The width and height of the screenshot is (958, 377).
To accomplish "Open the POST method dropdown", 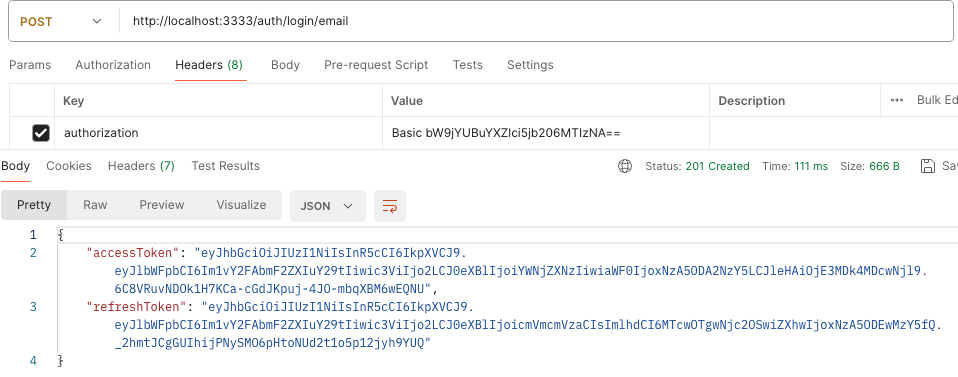I will 61,21.
